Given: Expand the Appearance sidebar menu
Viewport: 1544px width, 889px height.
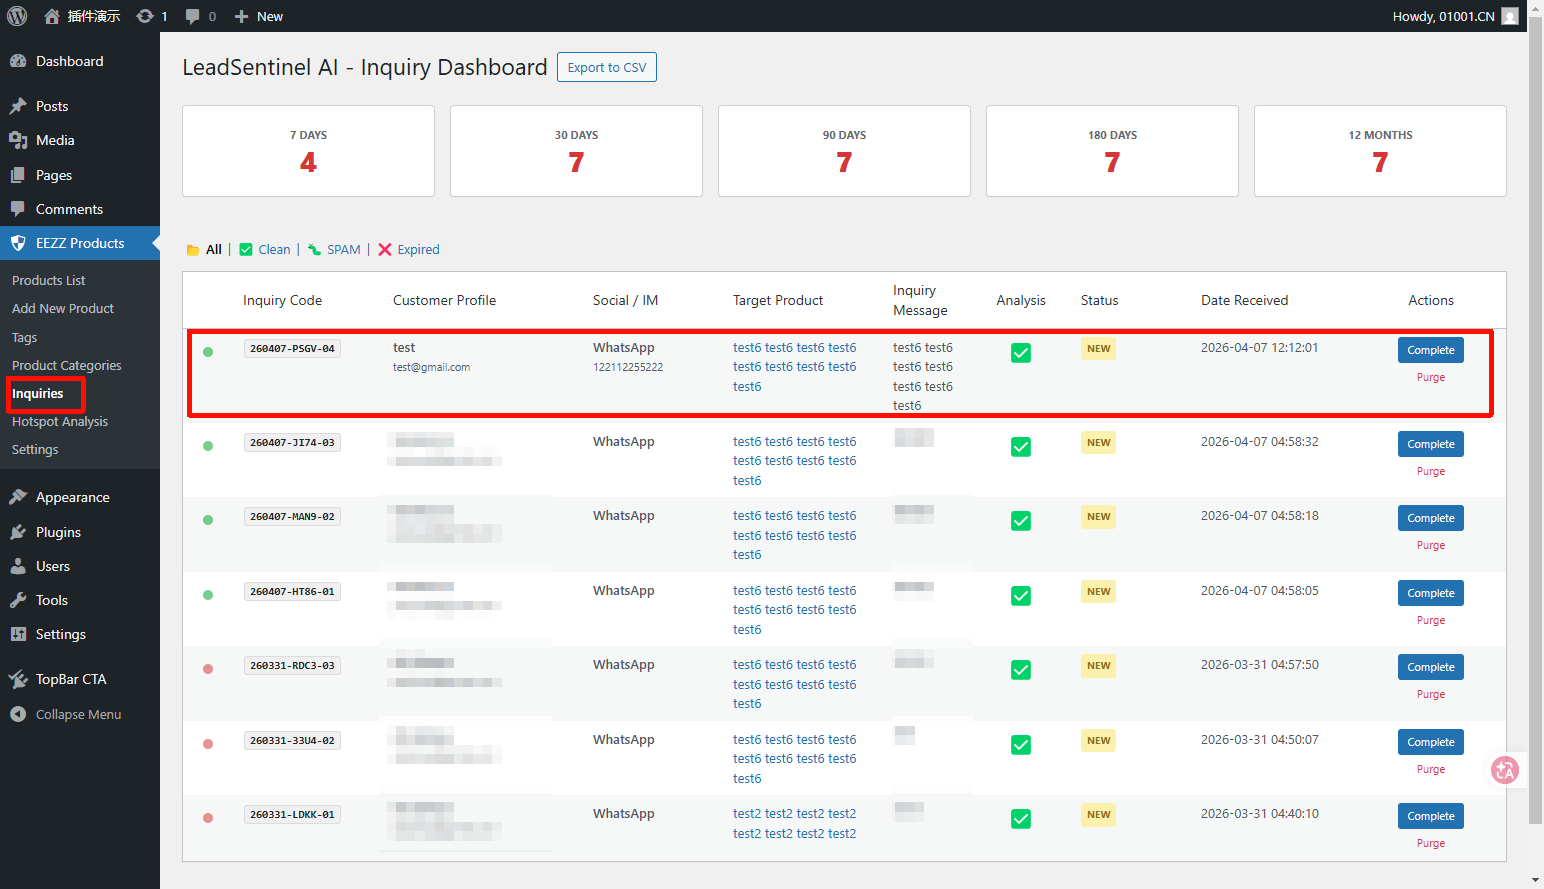Looking at the screenshot, I should point(72,497).
